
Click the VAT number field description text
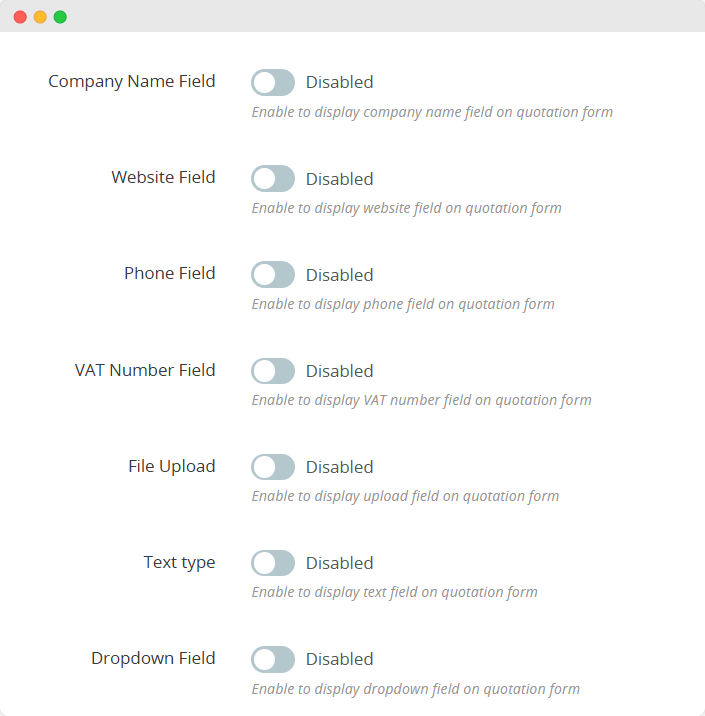[x=421, y=400]
